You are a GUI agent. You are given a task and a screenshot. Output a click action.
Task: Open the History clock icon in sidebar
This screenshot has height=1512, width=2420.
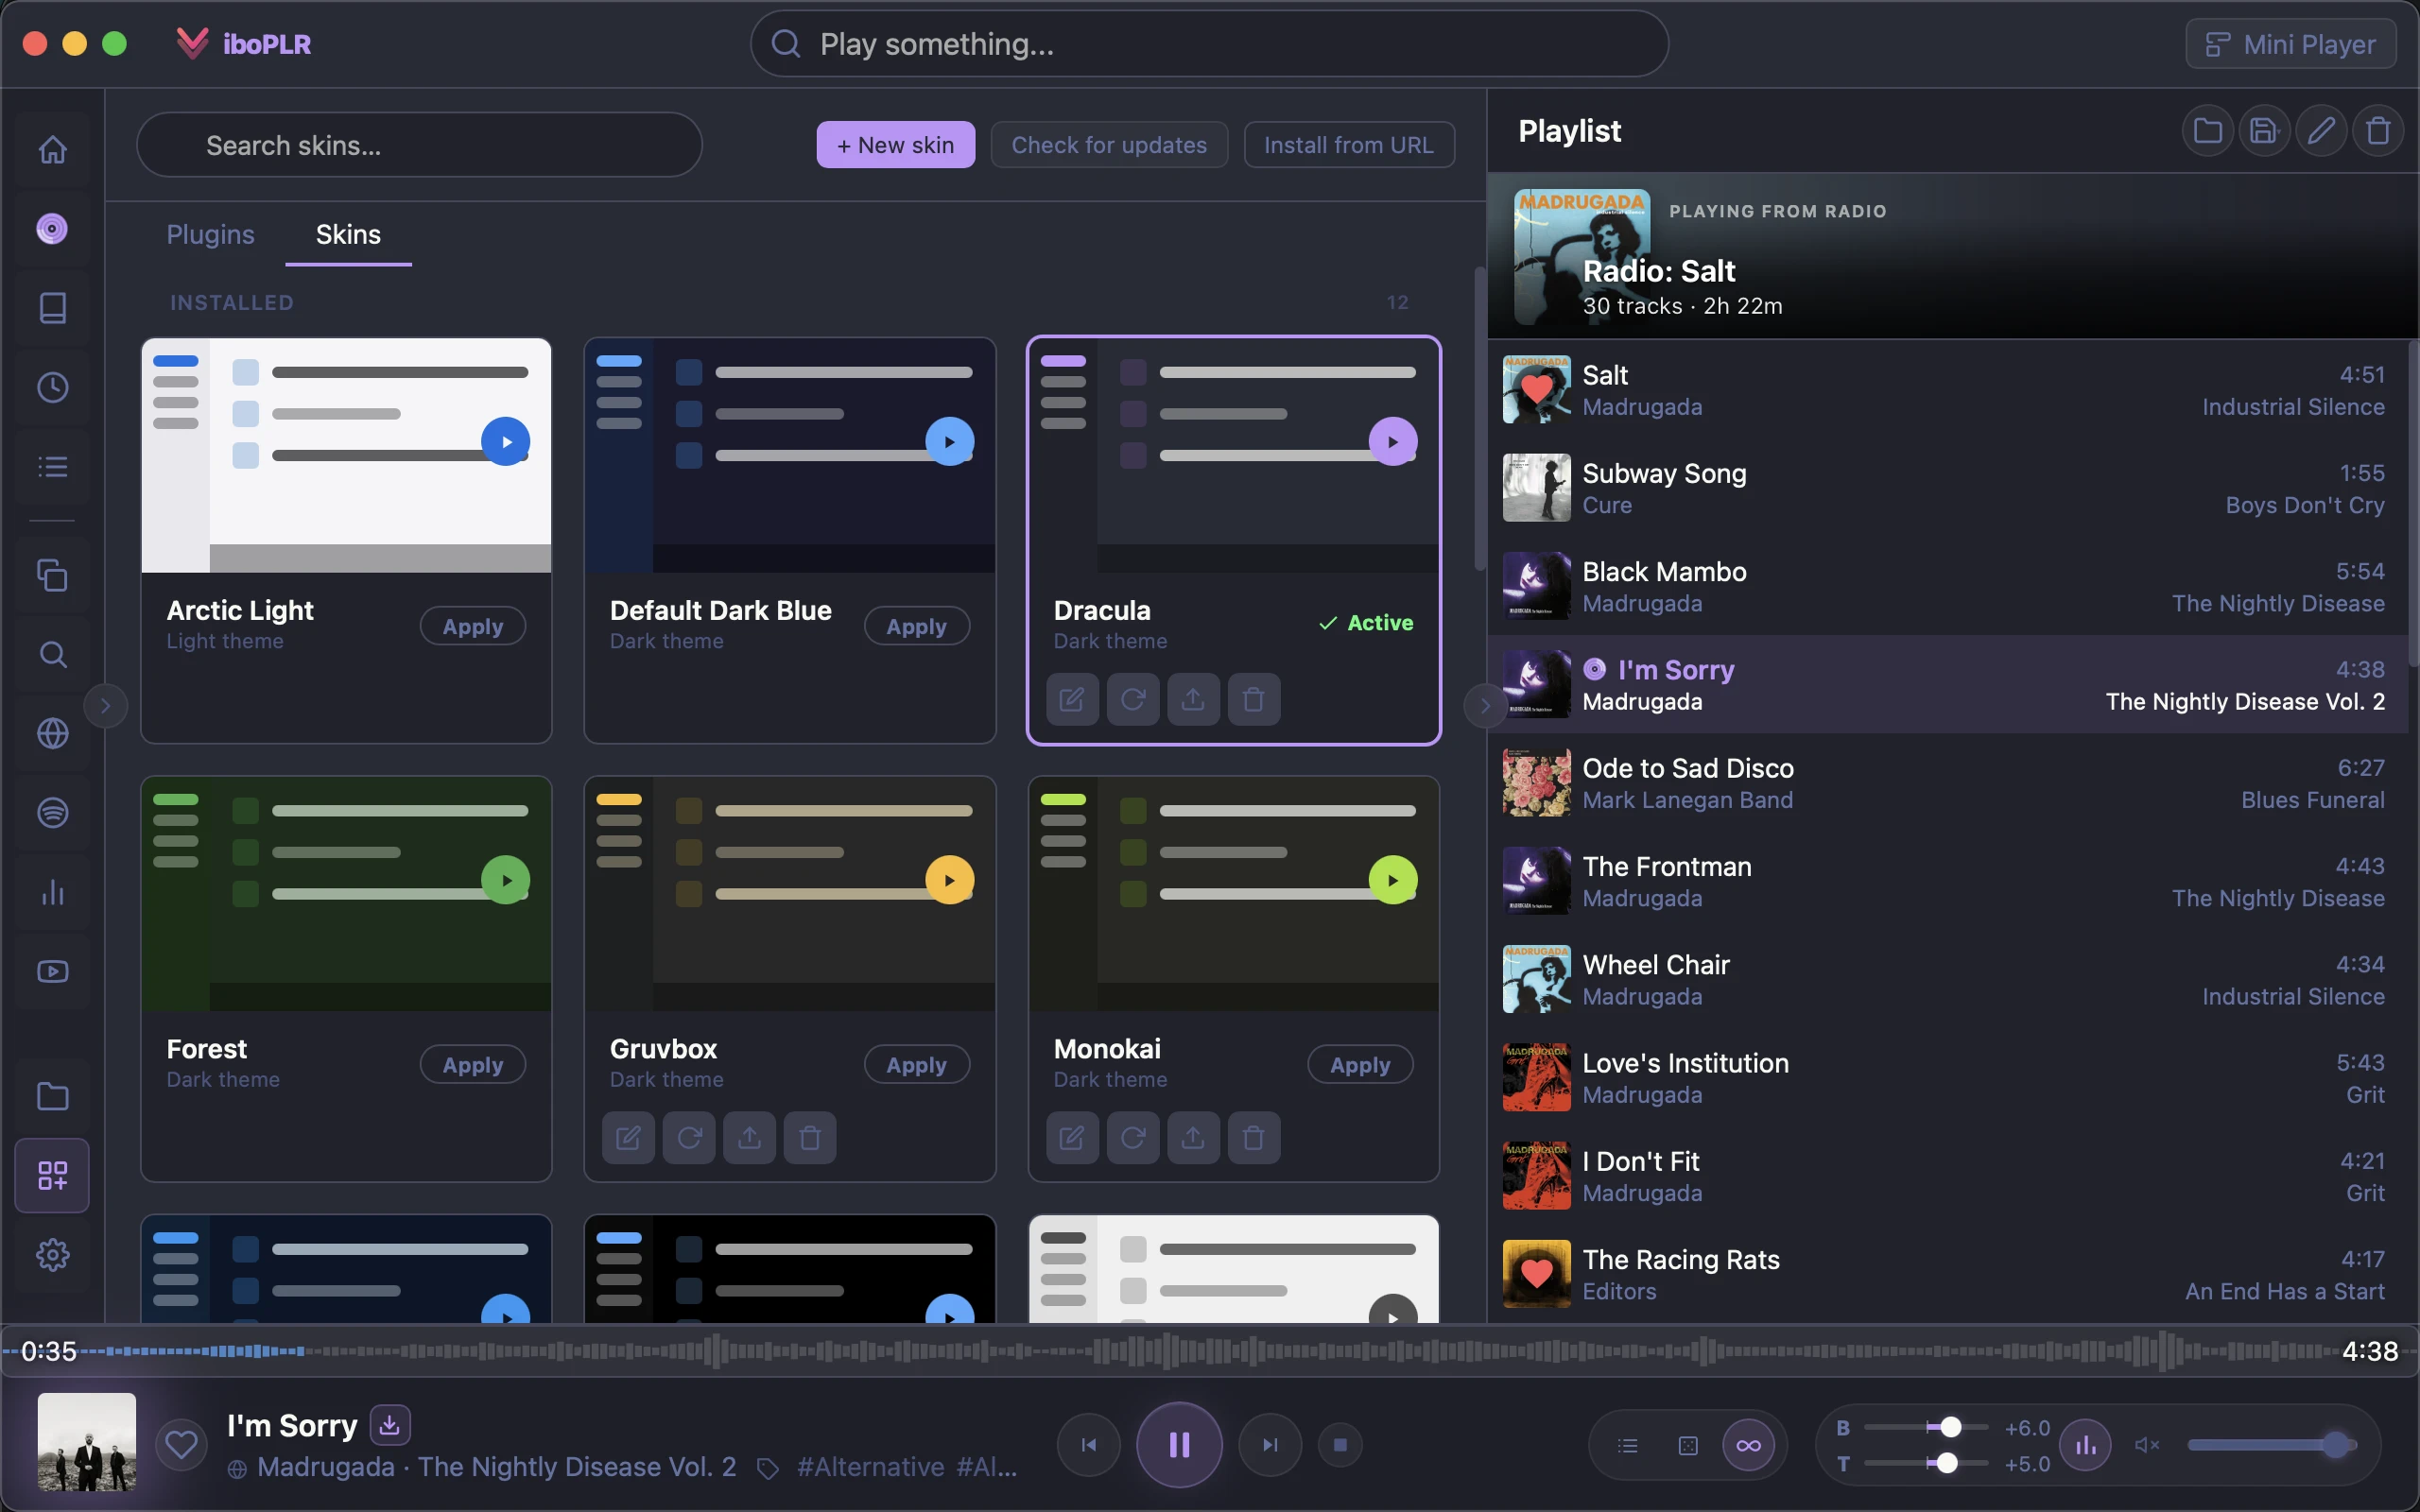(52, 387)
